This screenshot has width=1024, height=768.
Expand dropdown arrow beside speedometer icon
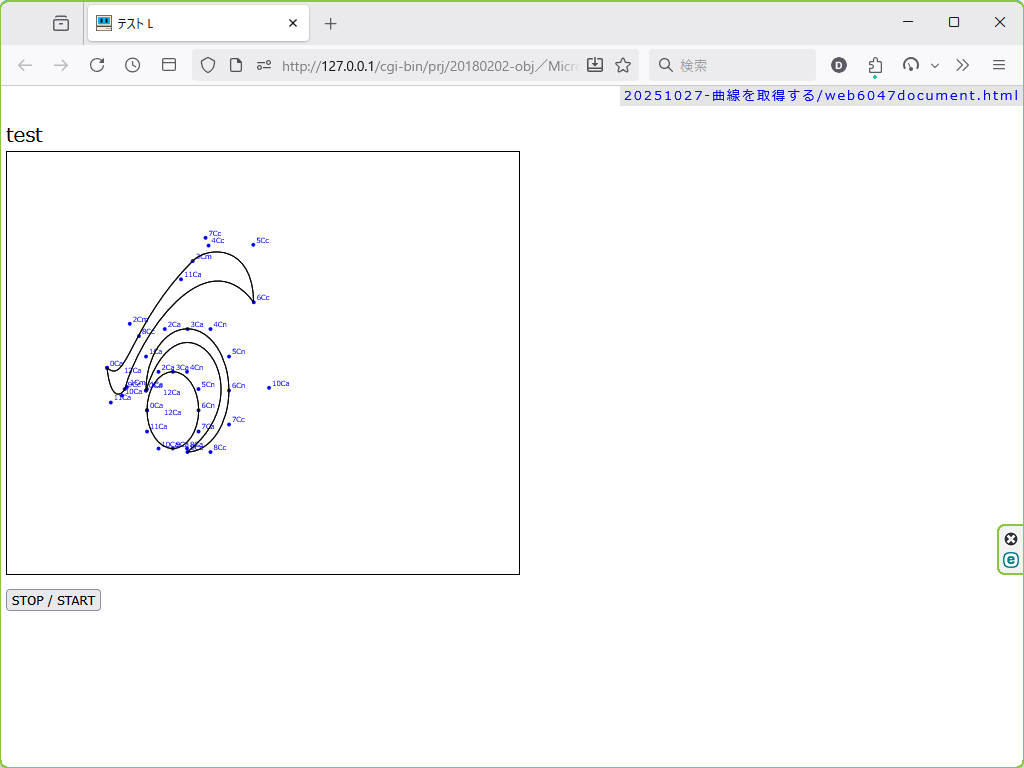click(x=935, y=65)
